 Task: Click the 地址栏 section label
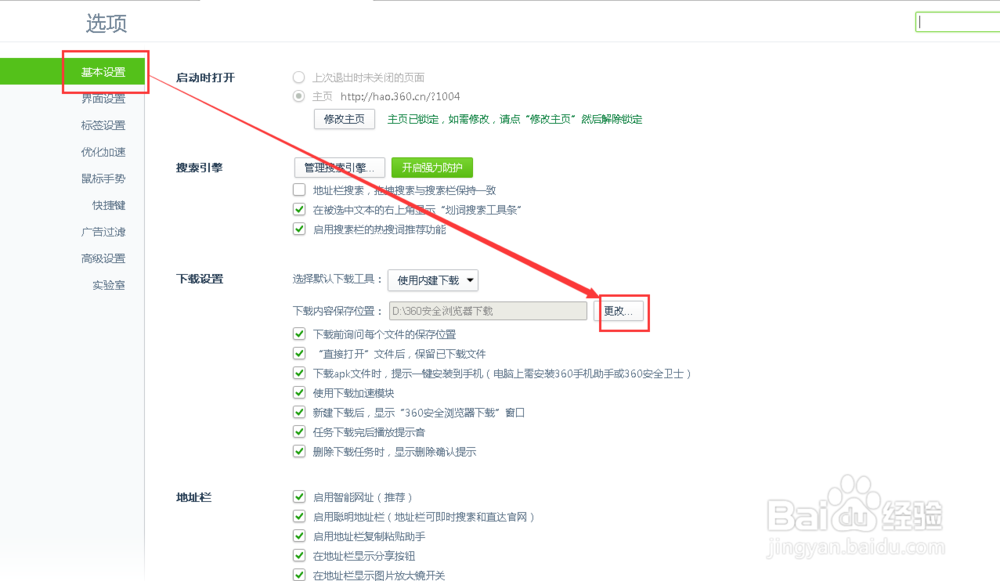coord(194,497)
